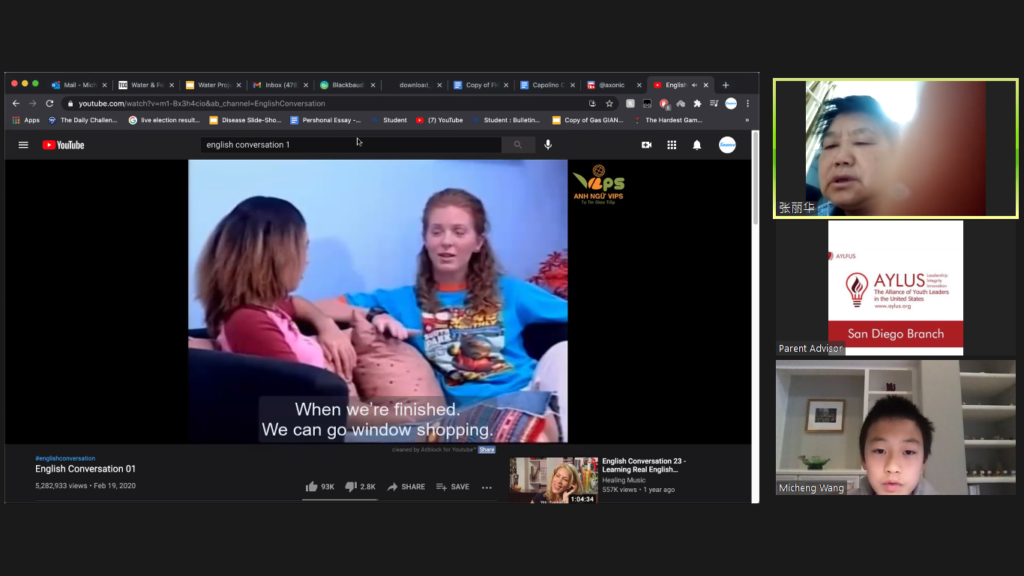1024x576 pixels.
Task: Open the Pershonal Essay bookmark
Action: point(325,120)
